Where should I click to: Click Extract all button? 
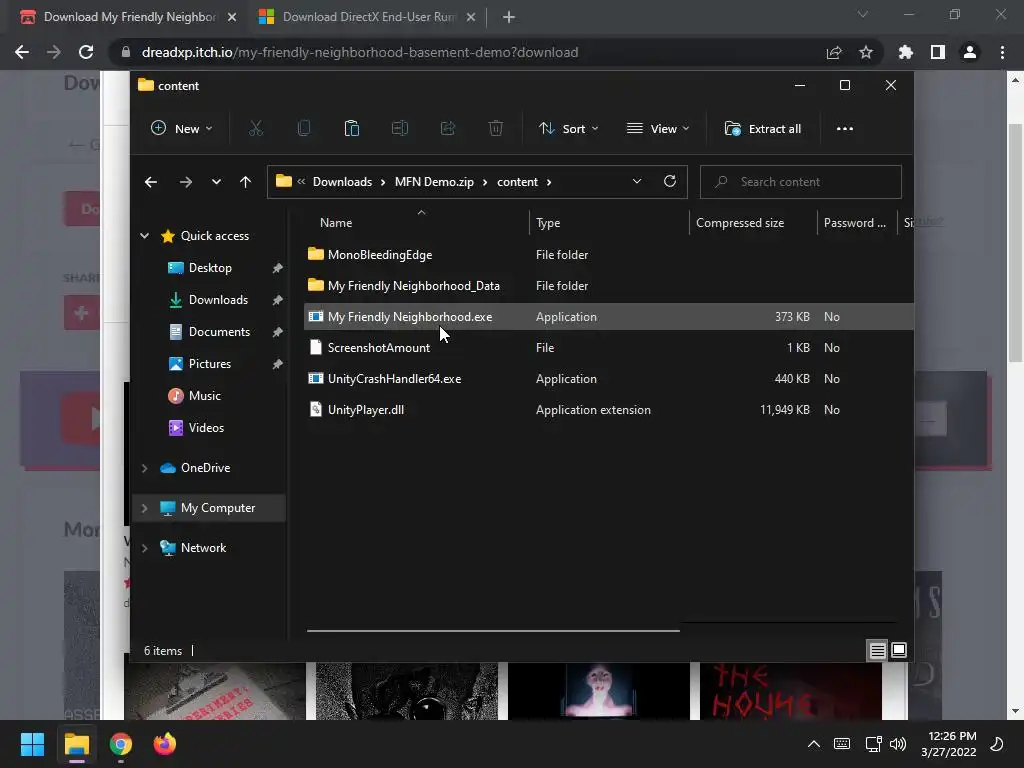coord(762,129)
